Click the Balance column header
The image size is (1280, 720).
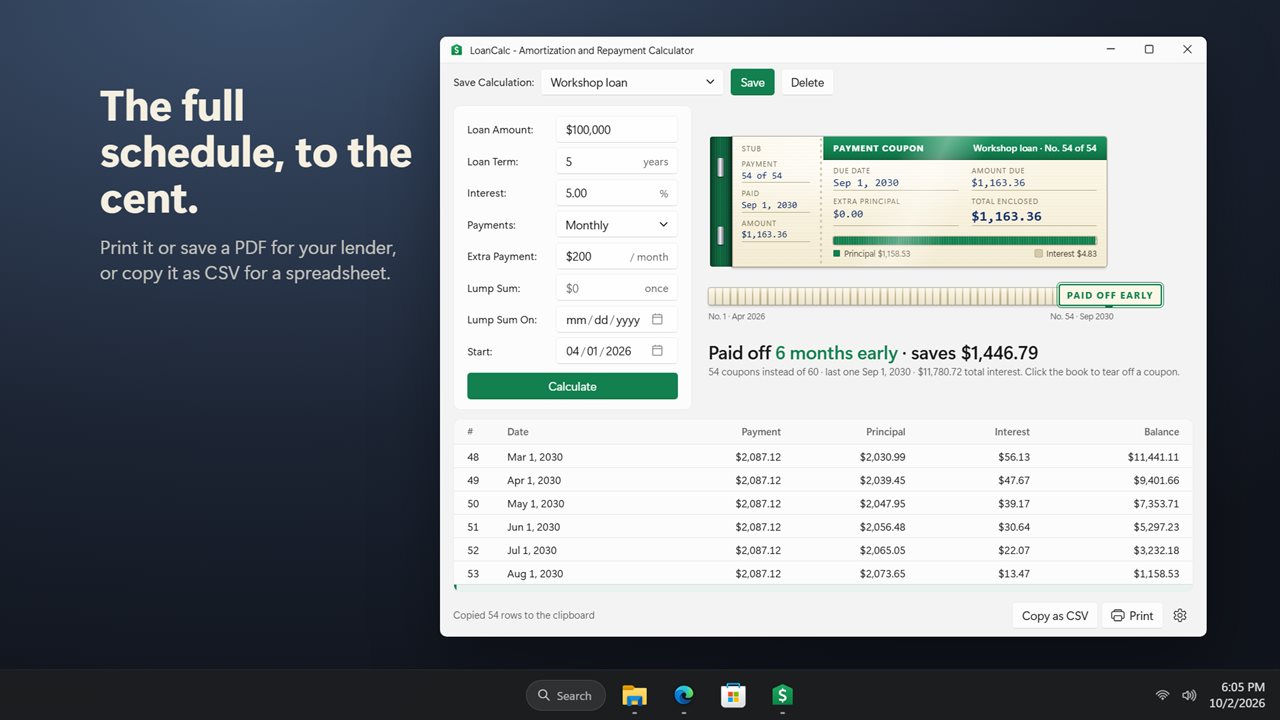pyautogui.click(x=1161, y=432)
